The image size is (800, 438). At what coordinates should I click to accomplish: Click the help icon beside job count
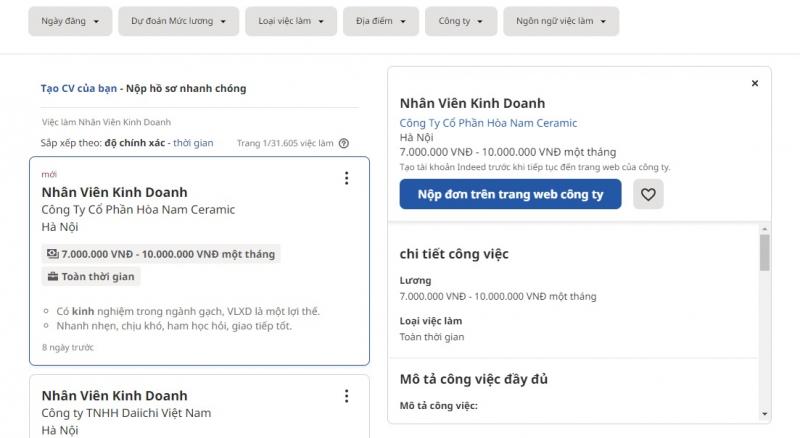click(344, 143)
